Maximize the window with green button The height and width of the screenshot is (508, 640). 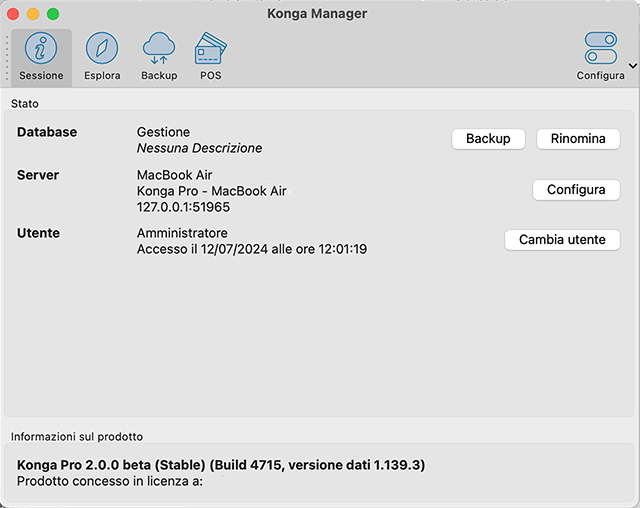pyautogui.click(x=53, y=14)
